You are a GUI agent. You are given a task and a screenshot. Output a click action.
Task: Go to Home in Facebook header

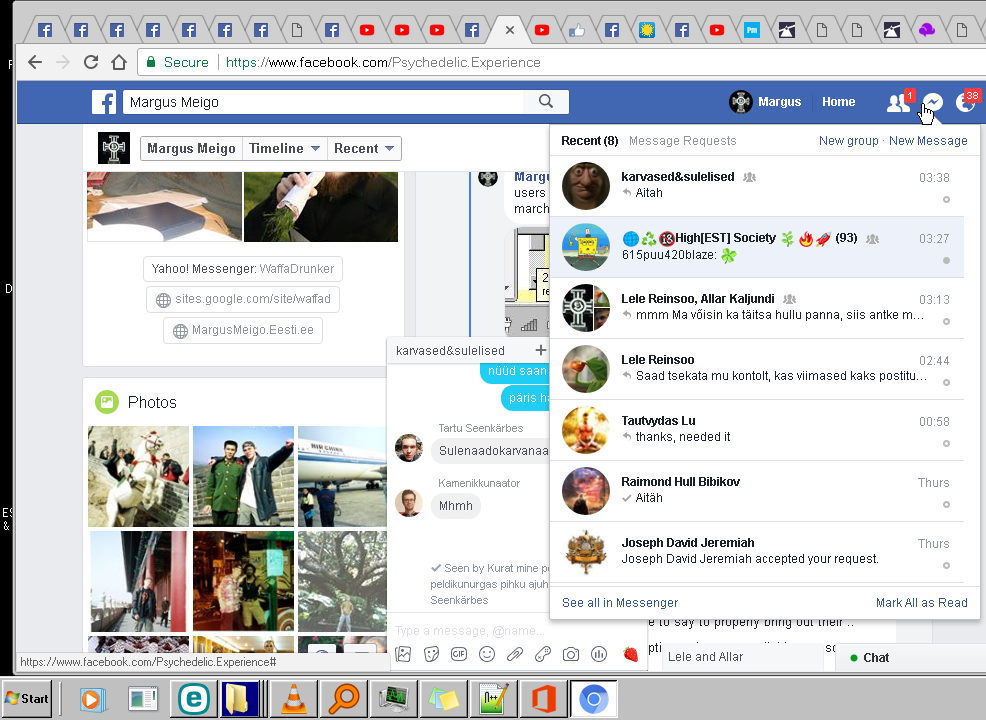click(838, 102)
